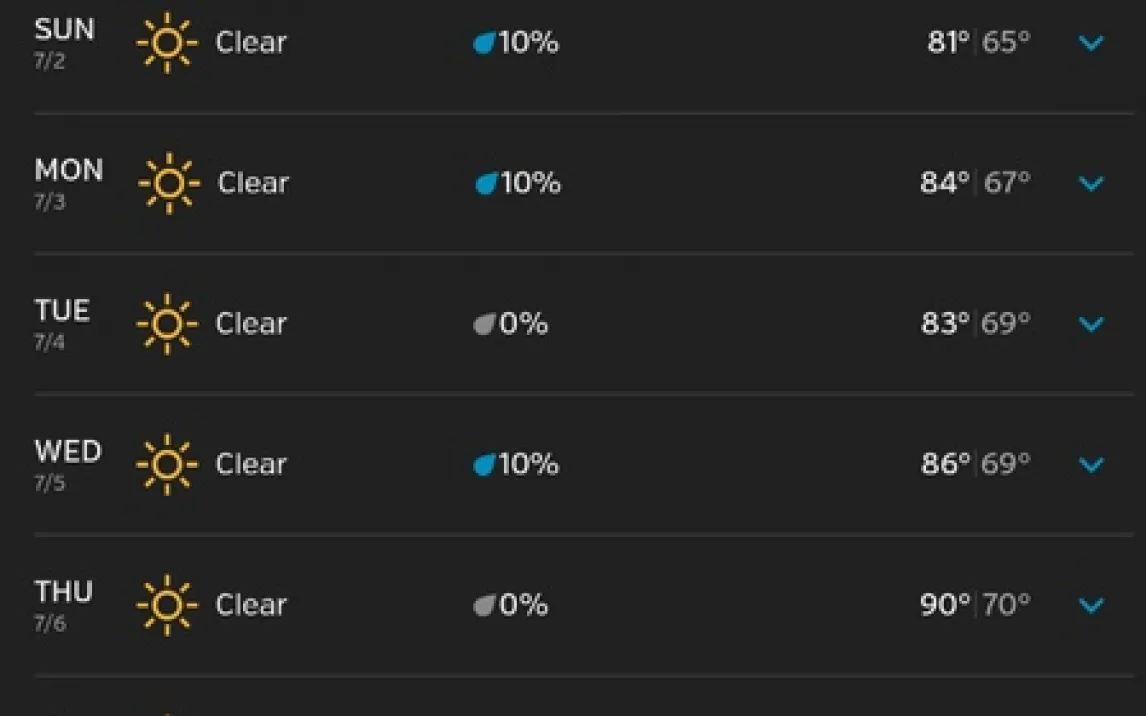The width and height of the screenshot is (1146, 716).
Task: Click Tuesday's Clear condition text
Action: click(251, 324)
